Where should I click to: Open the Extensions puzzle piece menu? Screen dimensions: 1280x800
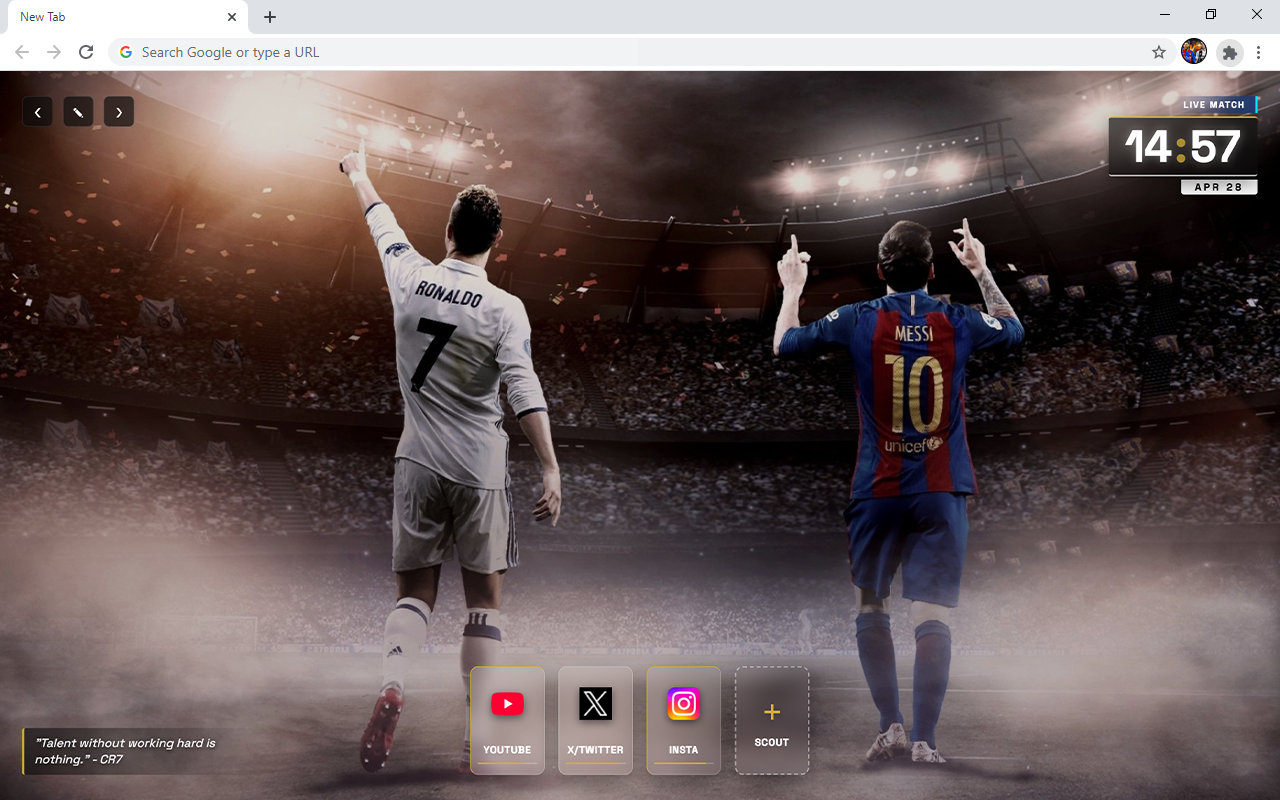(1230, 52)
